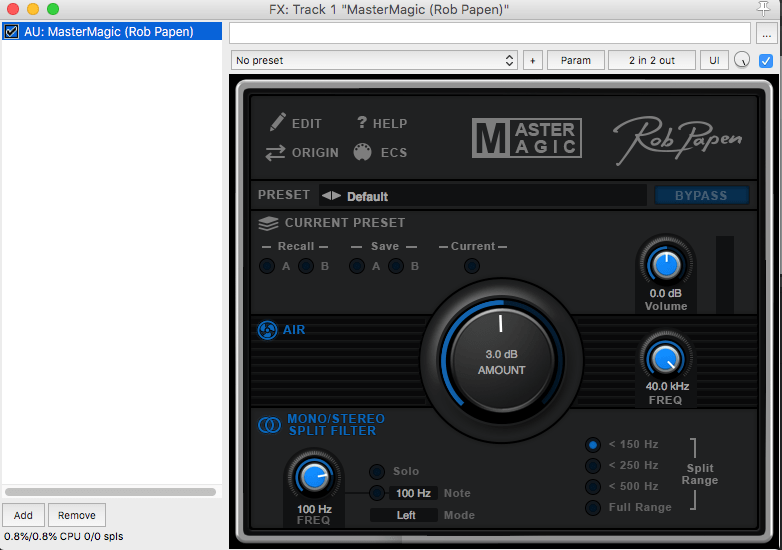Click the BYPASS button

point(701,195)
